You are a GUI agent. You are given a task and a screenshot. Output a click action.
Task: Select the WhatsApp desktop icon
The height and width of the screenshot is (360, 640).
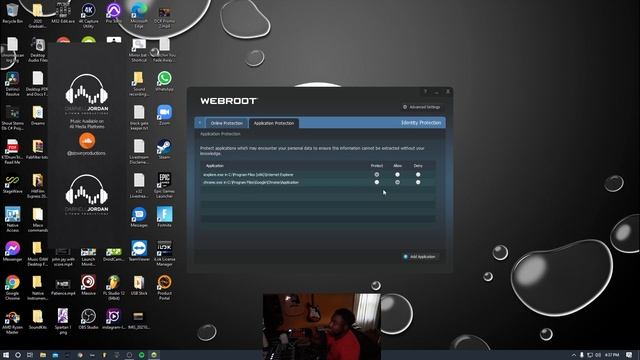[x=164, y=81]
